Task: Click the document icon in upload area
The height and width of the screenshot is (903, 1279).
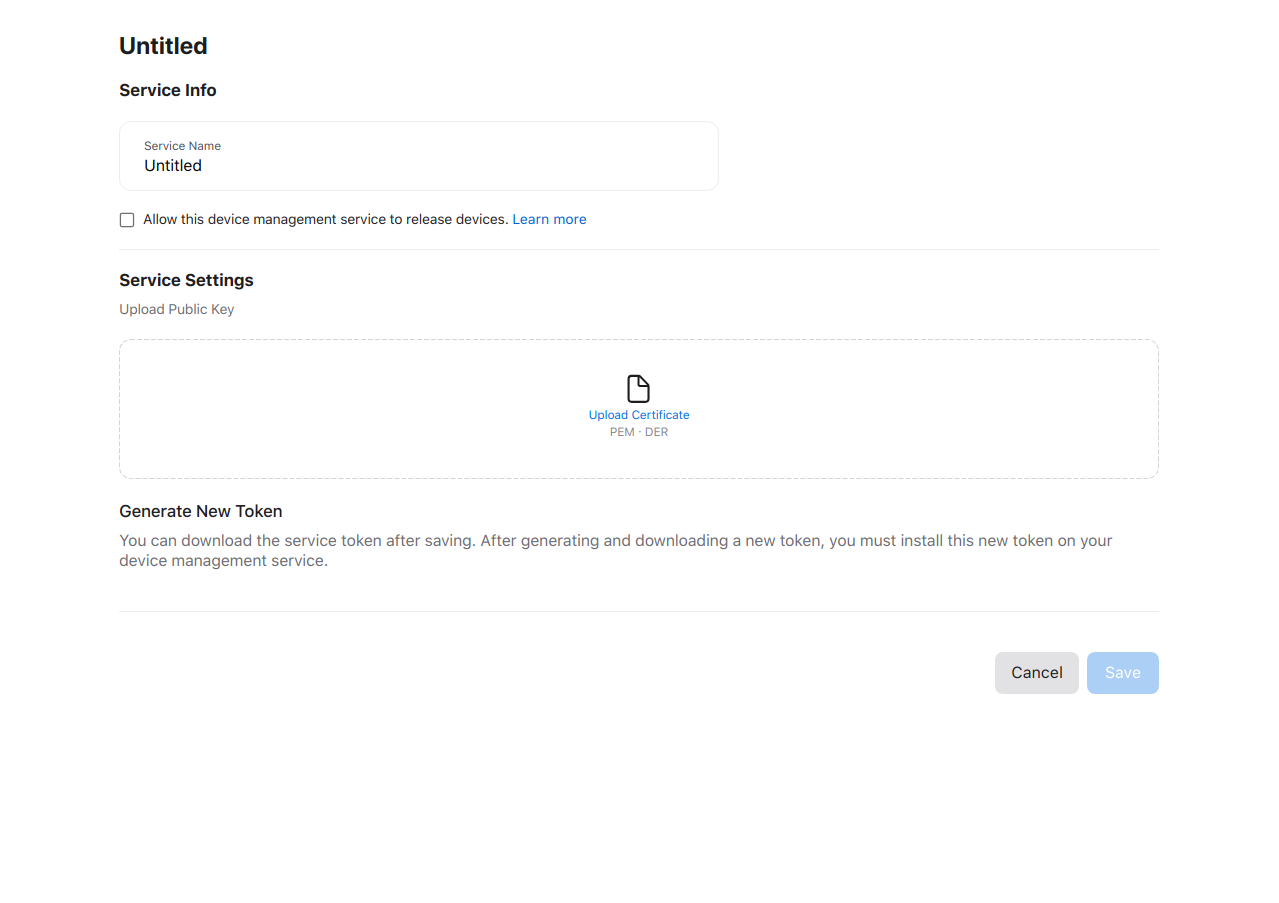Action: tap(638, 389)
